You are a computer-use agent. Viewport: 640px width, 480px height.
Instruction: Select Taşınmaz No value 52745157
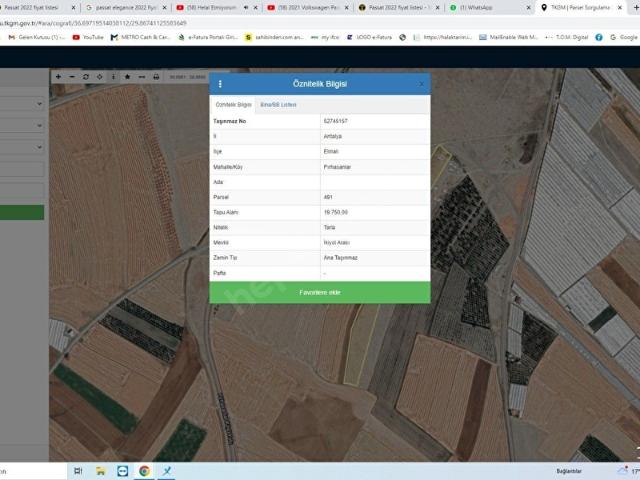pyautogui.click(x=336, y=121)
